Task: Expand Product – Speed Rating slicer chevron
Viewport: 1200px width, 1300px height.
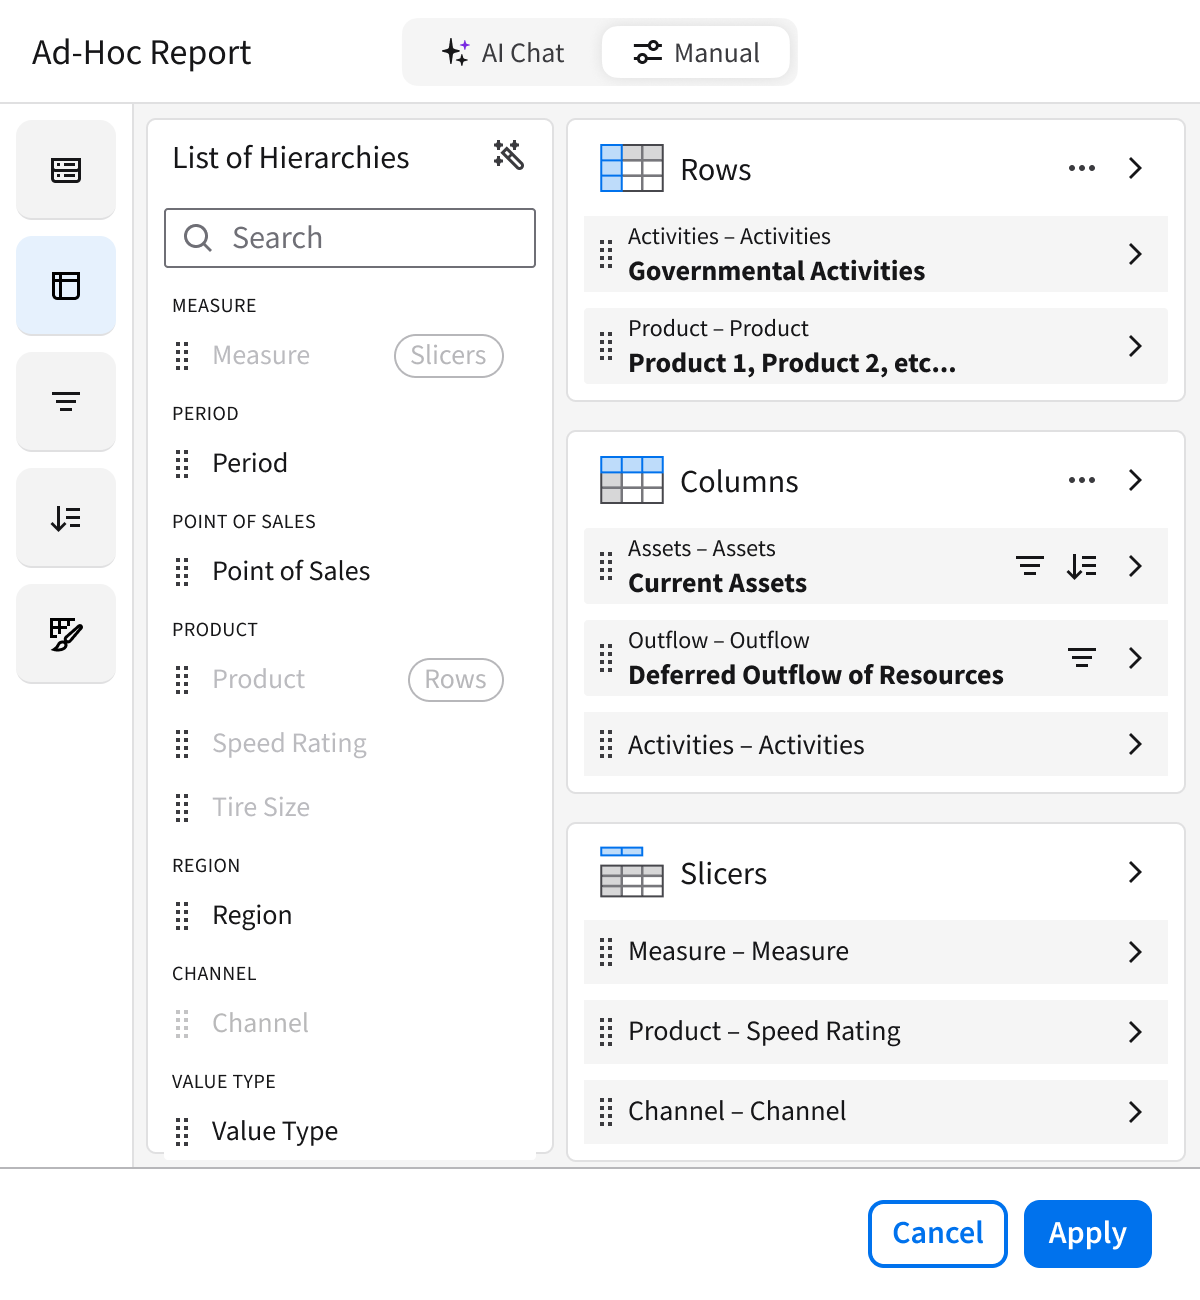Action: coord(1135,1032)
